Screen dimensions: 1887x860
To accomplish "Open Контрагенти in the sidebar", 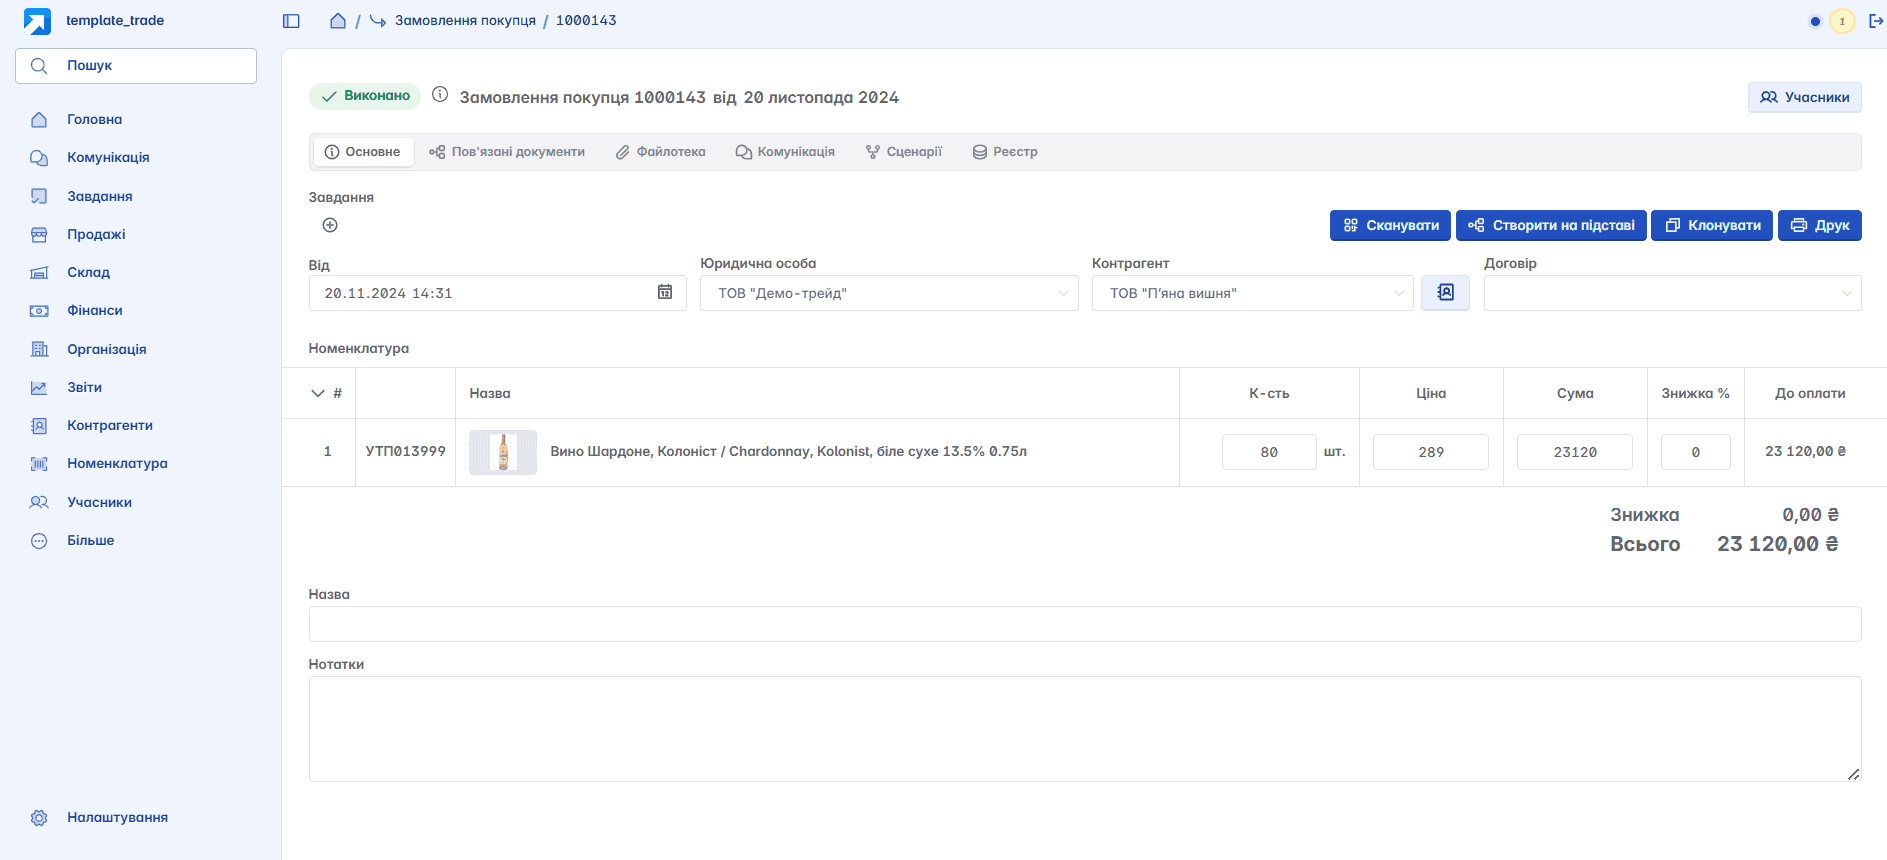I will coord(110,425).
